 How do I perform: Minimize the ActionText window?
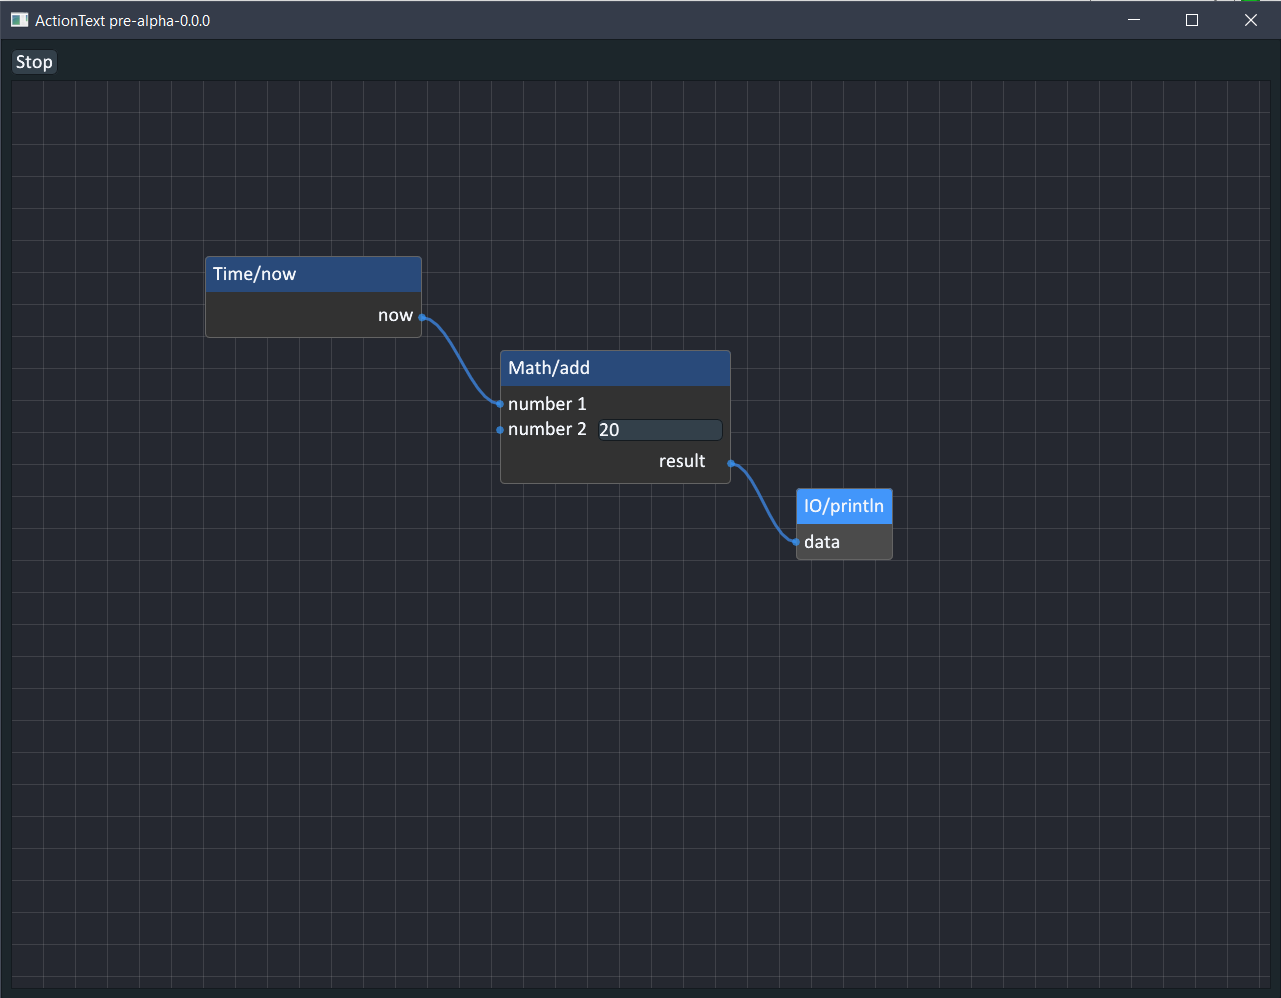1134,20
